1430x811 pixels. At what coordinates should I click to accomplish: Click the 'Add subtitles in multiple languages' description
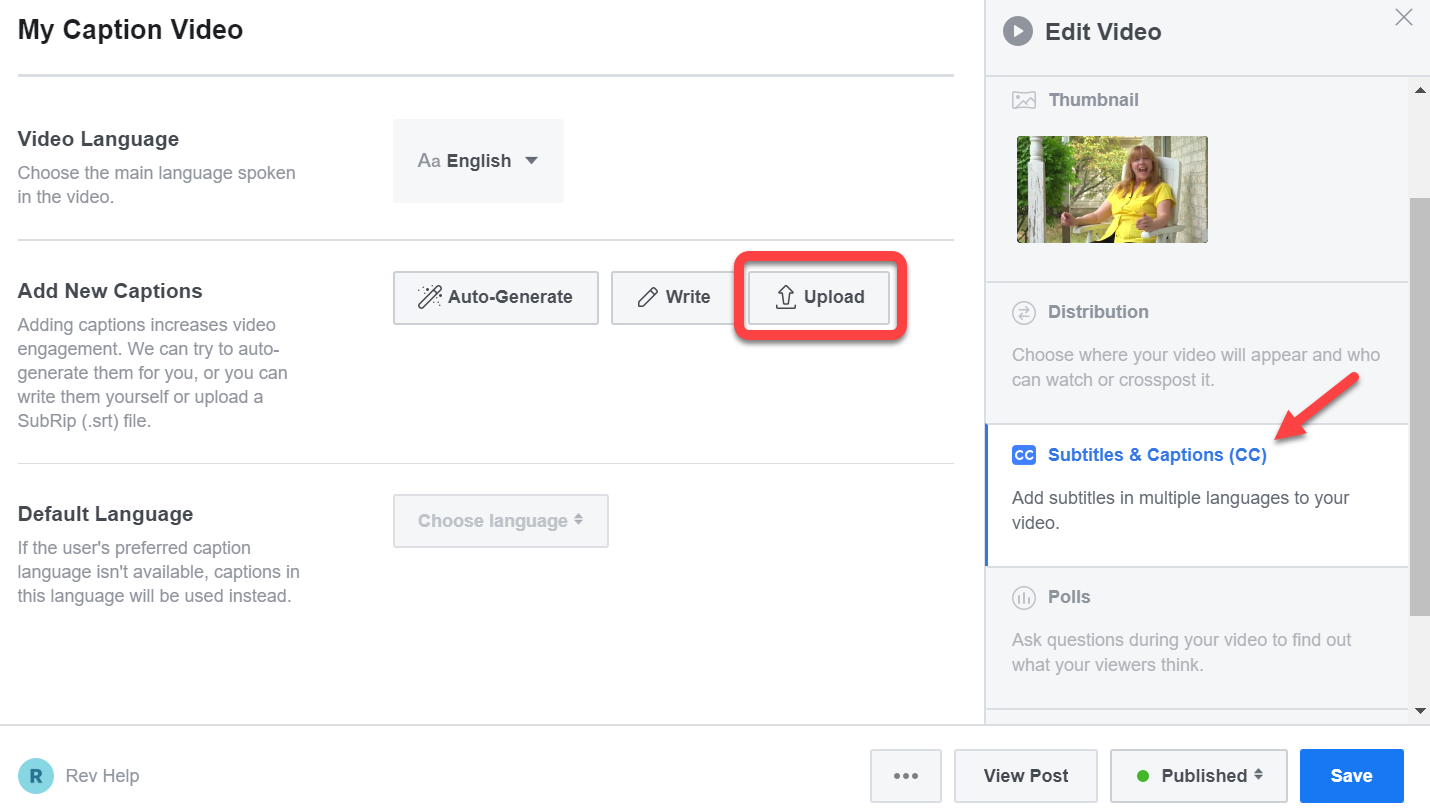click(x=1181, y=510)
